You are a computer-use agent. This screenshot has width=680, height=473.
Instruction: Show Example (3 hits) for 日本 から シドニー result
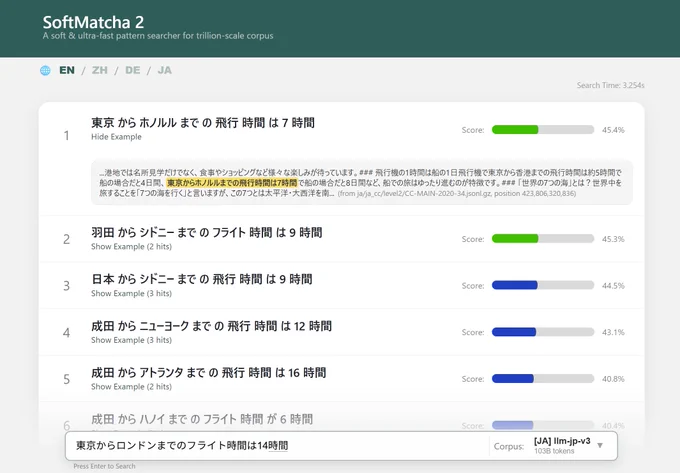[131, 293]
